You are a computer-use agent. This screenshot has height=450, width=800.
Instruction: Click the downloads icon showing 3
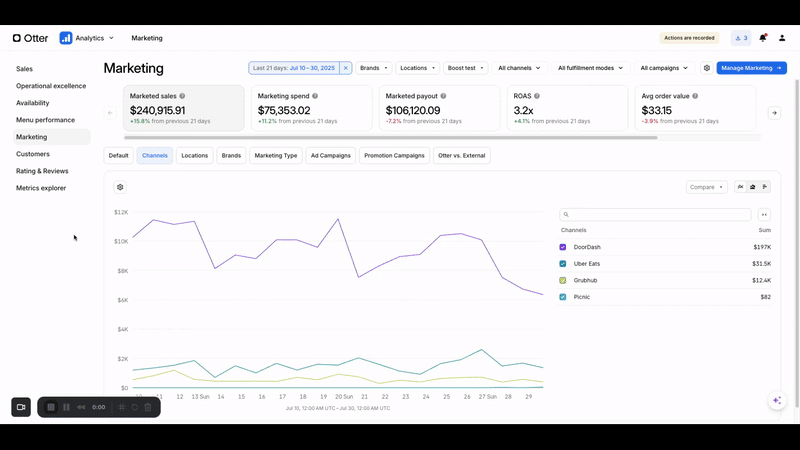click(741, 38)
